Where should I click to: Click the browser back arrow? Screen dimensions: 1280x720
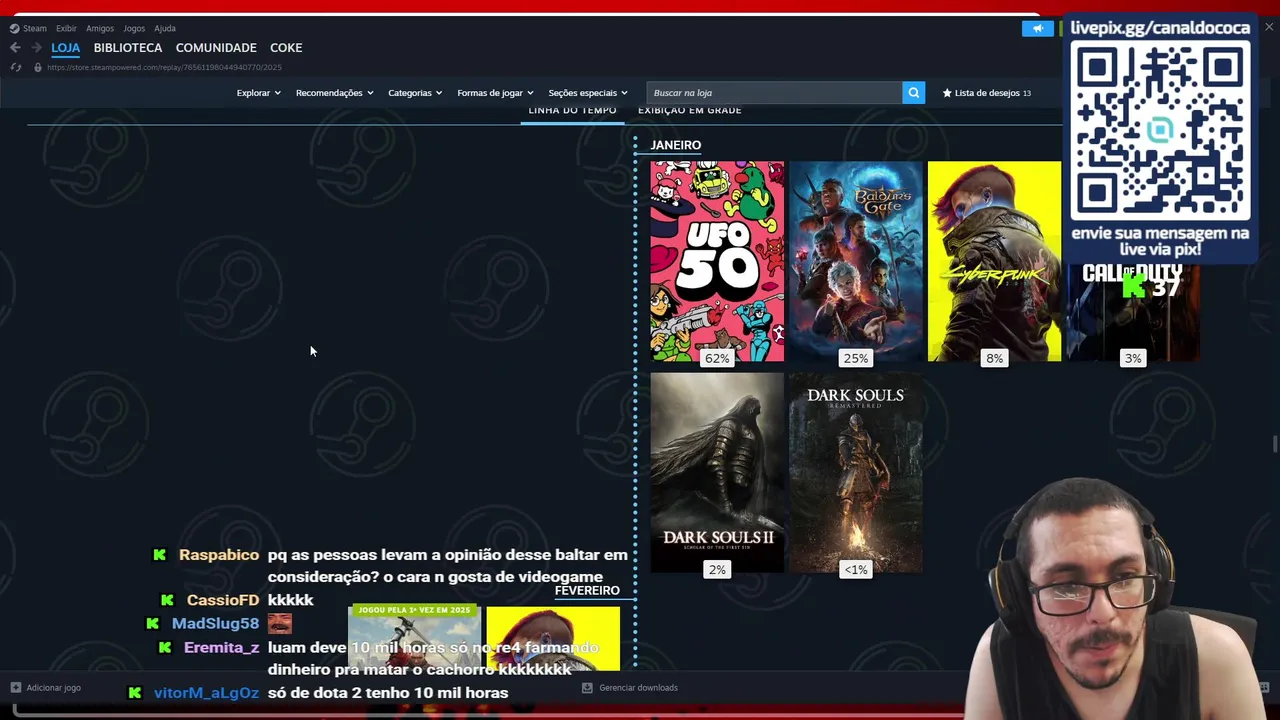pyautogui.click(x=15, y=47)
